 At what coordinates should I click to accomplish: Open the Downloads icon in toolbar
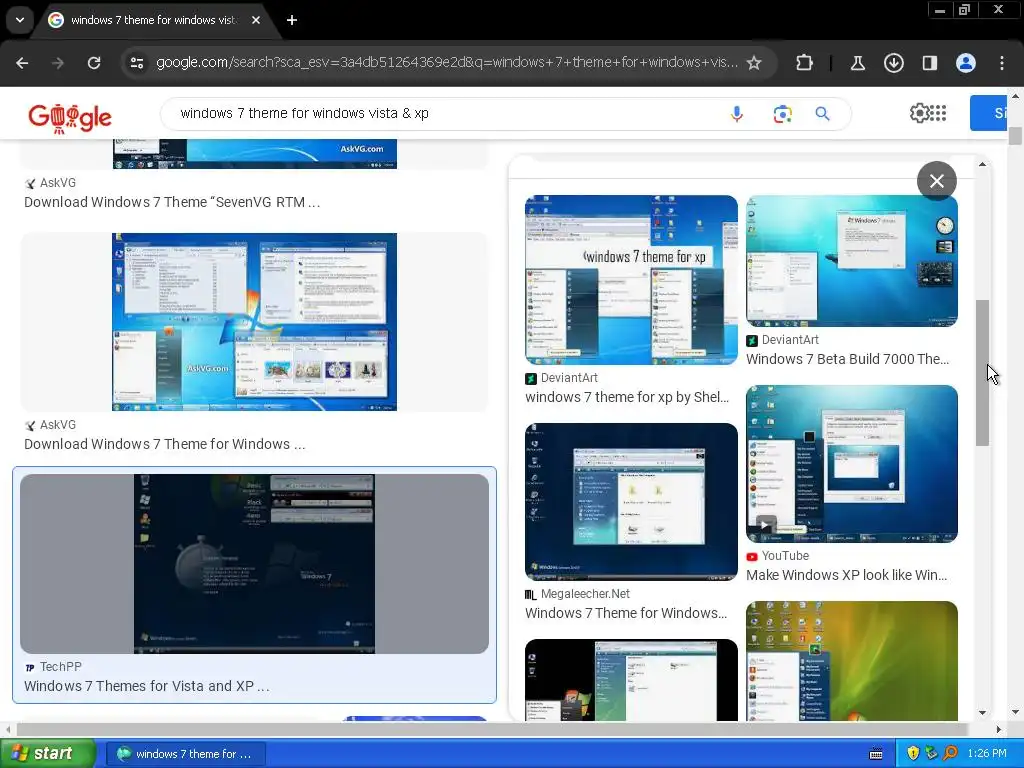(893, 63)
